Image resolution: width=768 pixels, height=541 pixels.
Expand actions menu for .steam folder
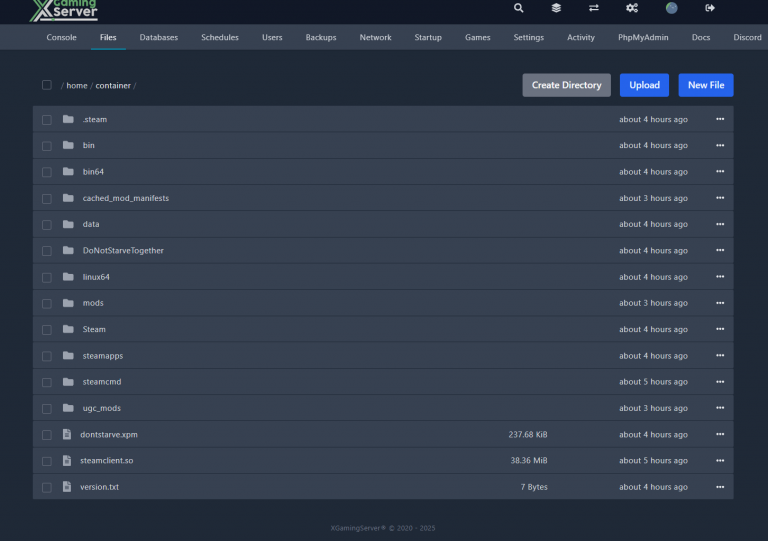point(720,120)
